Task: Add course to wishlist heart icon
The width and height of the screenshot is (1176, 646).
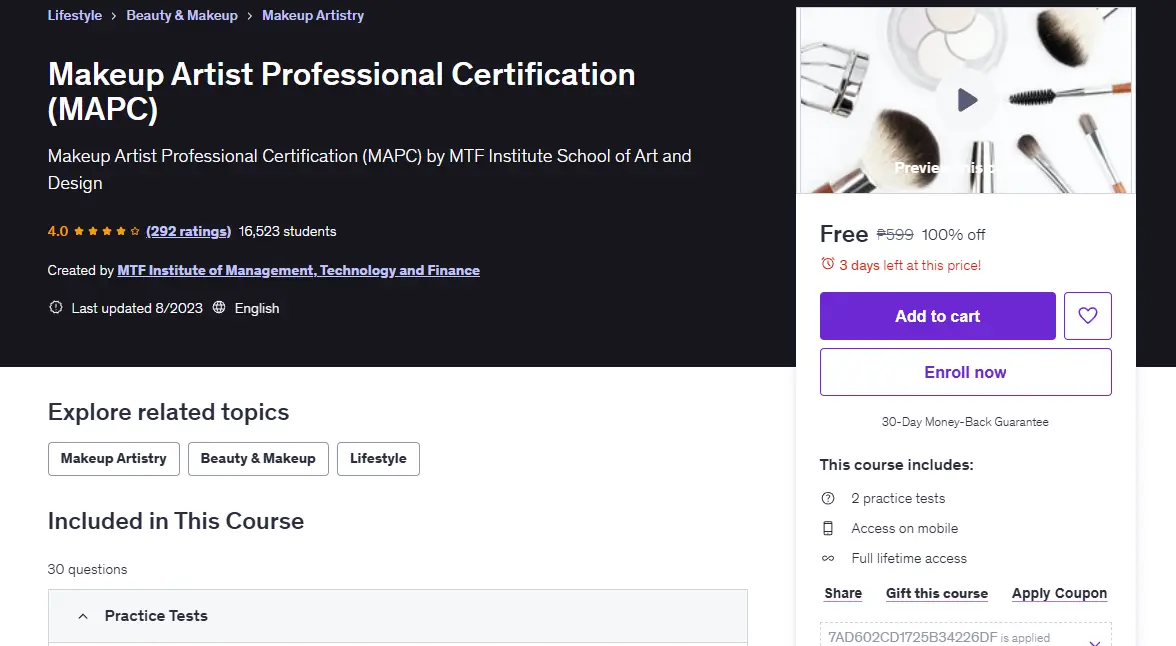Action: click(x=1088, y=316)
